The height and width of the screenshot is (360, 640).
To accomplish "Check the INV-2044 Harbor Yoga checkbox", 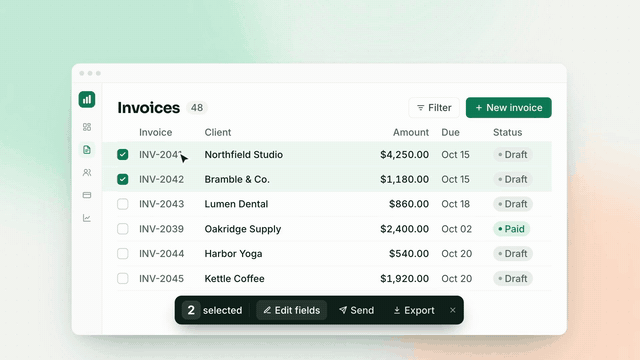I will [x=122, y=253].
